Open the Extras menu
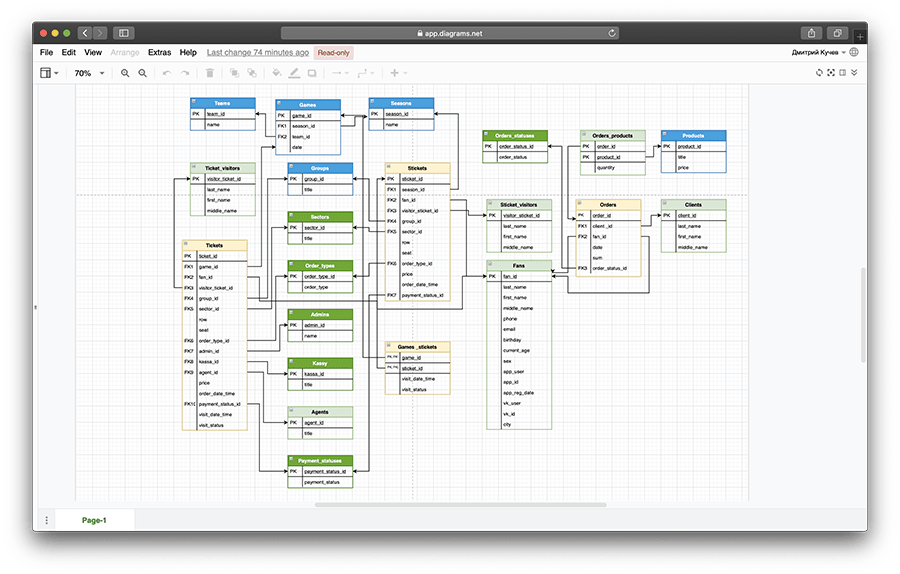The height and width of the screenshot is (574, 900). point(159,52)
